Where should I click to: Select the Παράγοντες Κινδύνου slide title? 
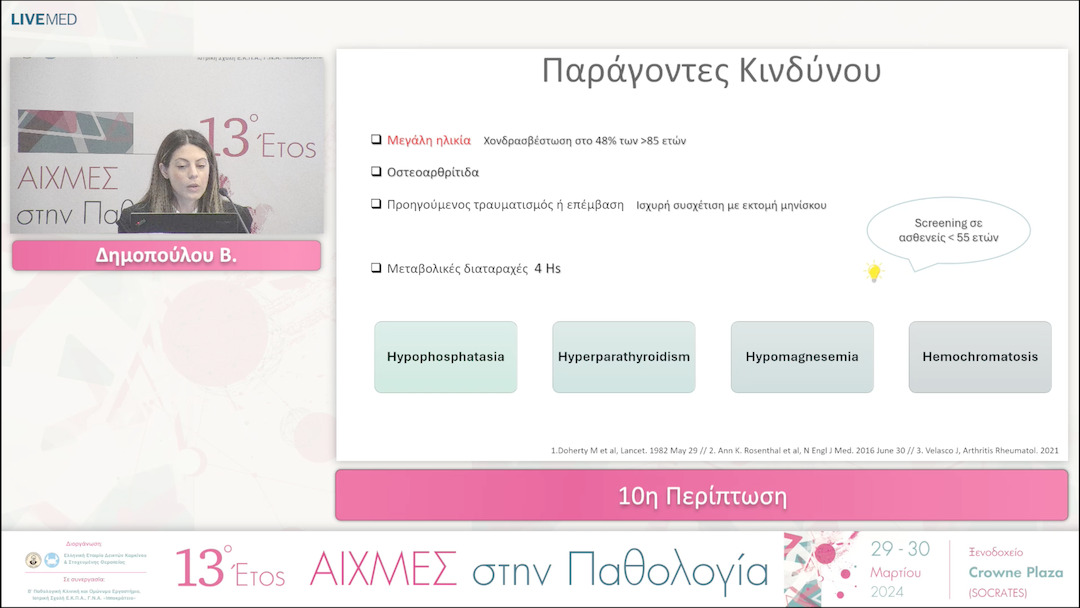coord(712,70)
